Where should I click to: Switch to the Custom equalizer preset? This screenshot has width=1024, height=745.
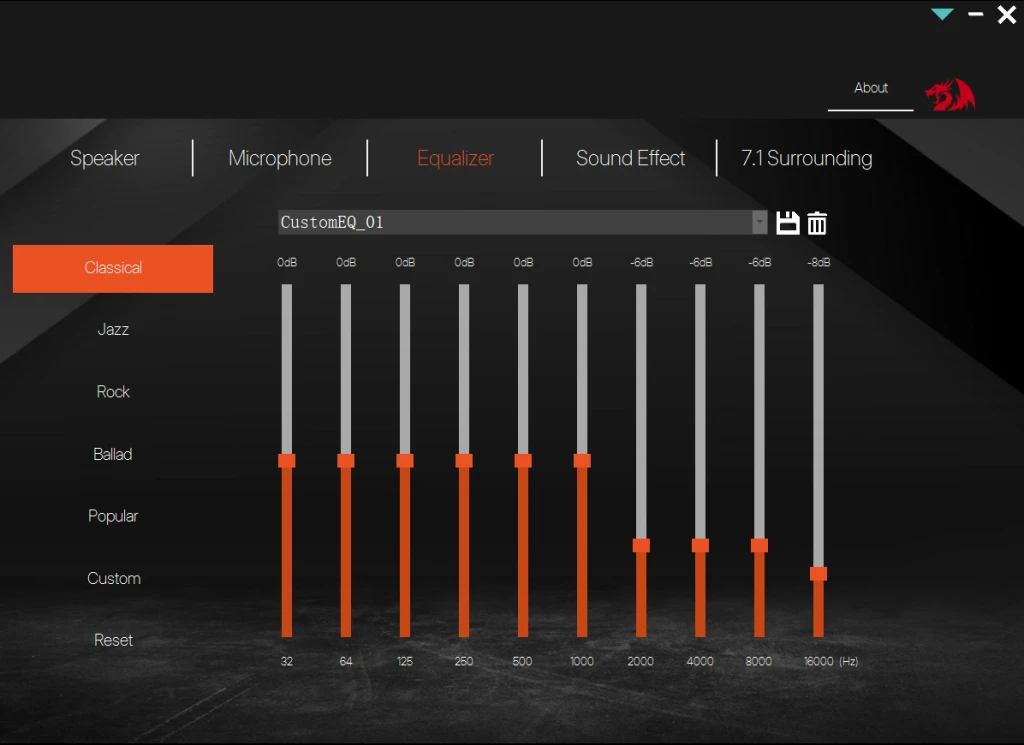tap(112, 578)
